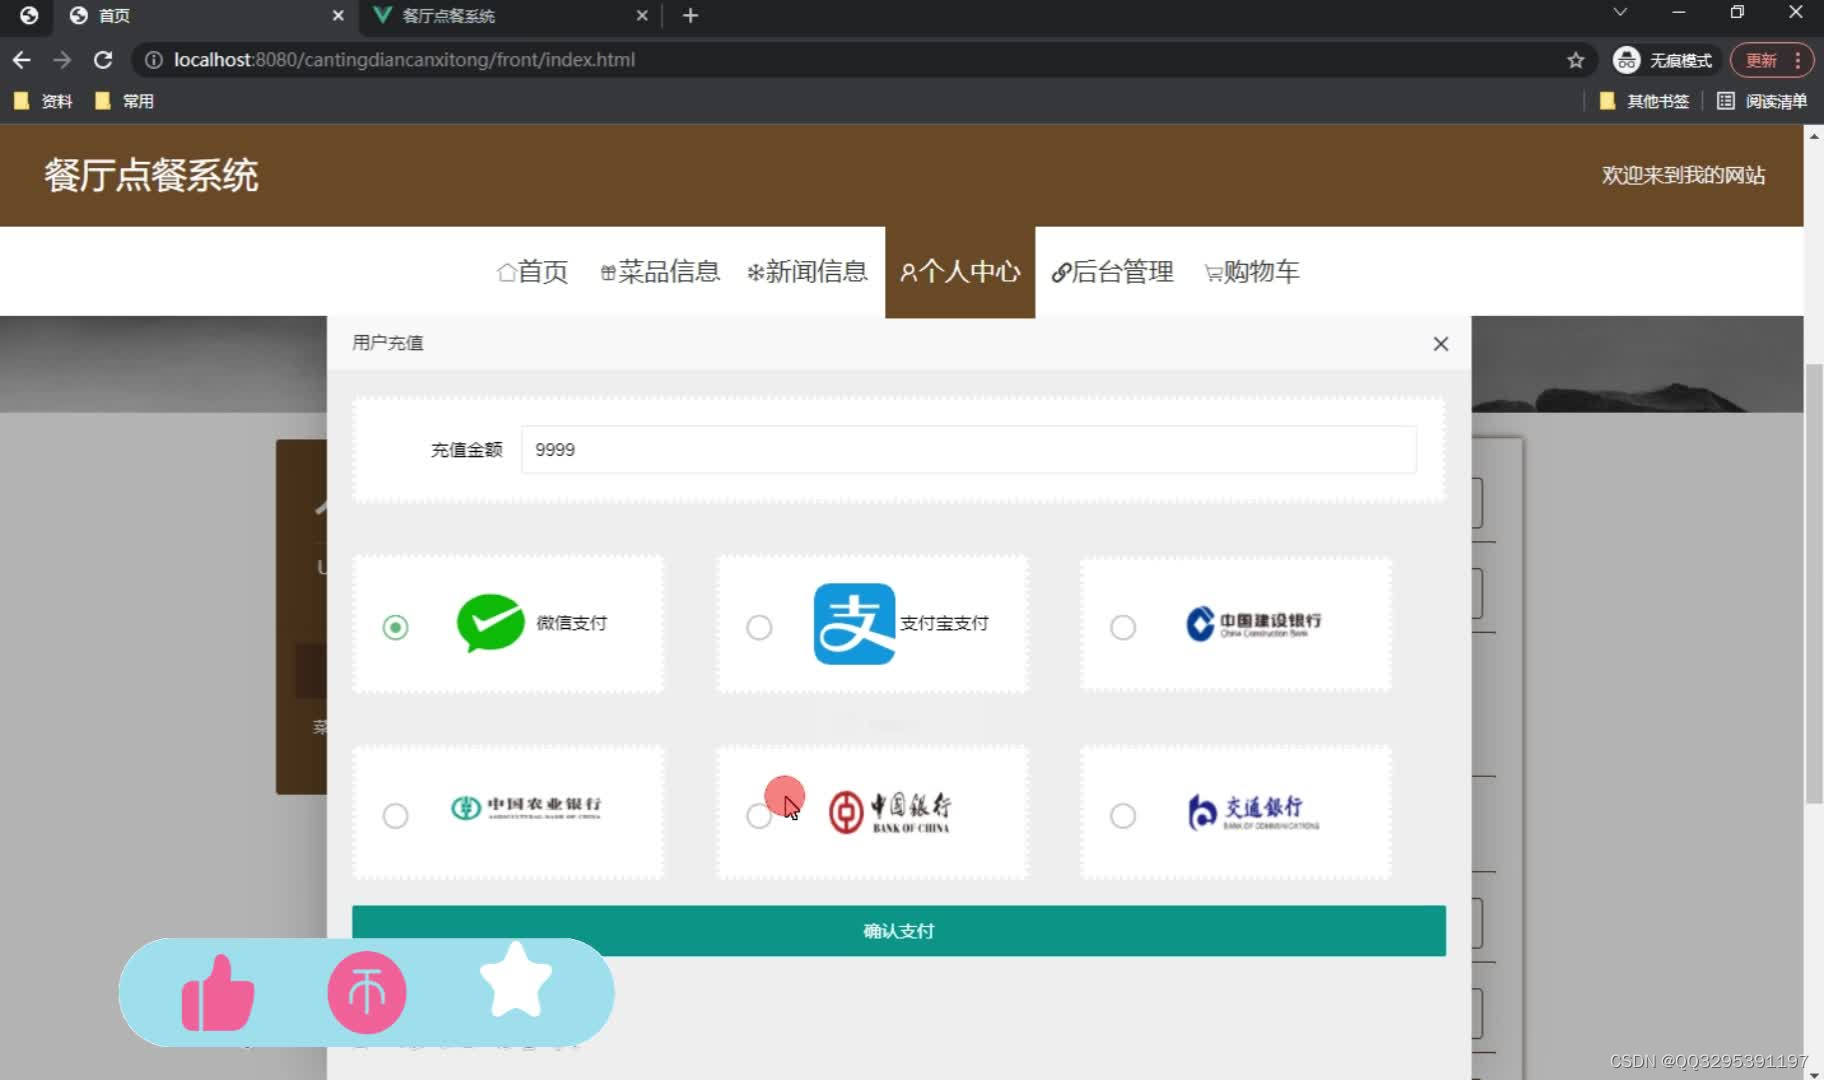Click the 餐厅点餐系统 site title
This screenshot has width=1824, height=1080.
coord(151,175)
